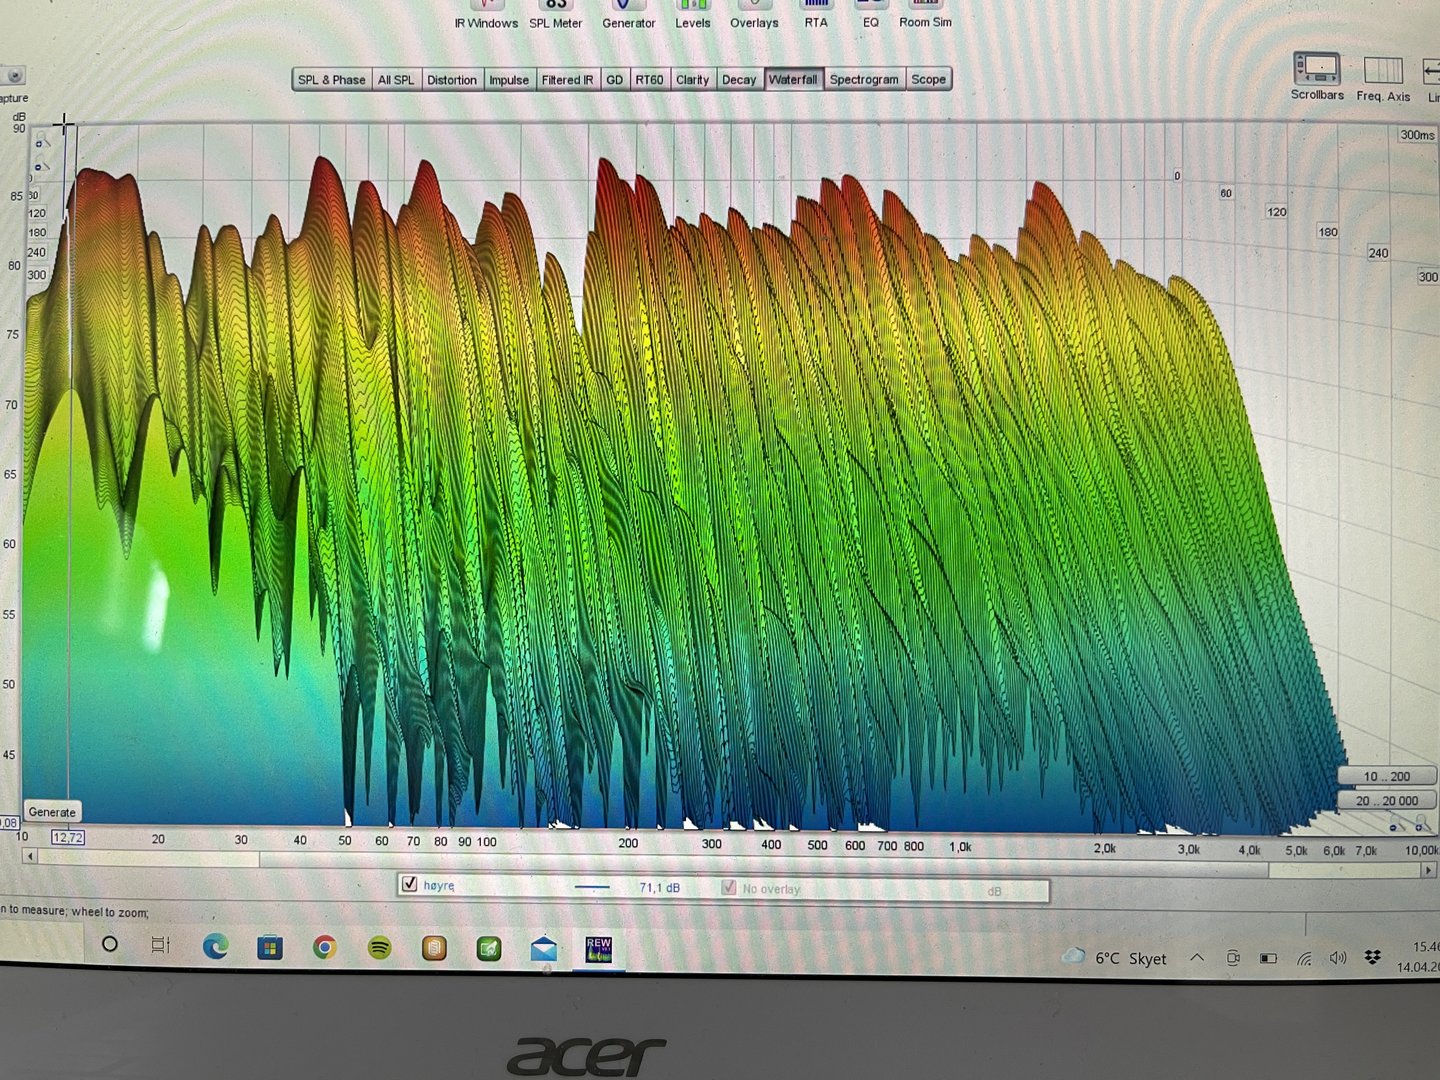1440x1080 pixels.
Task: Click the REW taskbar icon
Action: (x=598, y=949)
